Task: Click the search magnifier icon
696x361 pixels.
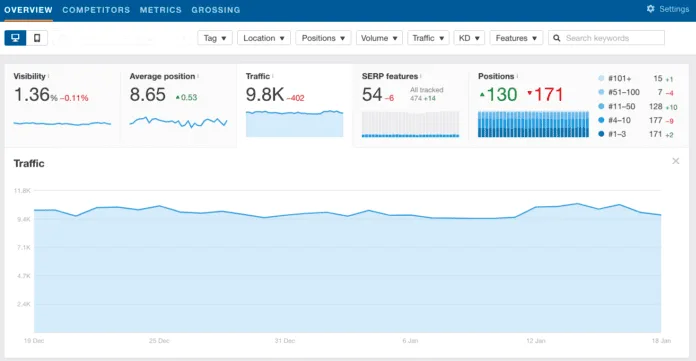Action: coord(557,38)
